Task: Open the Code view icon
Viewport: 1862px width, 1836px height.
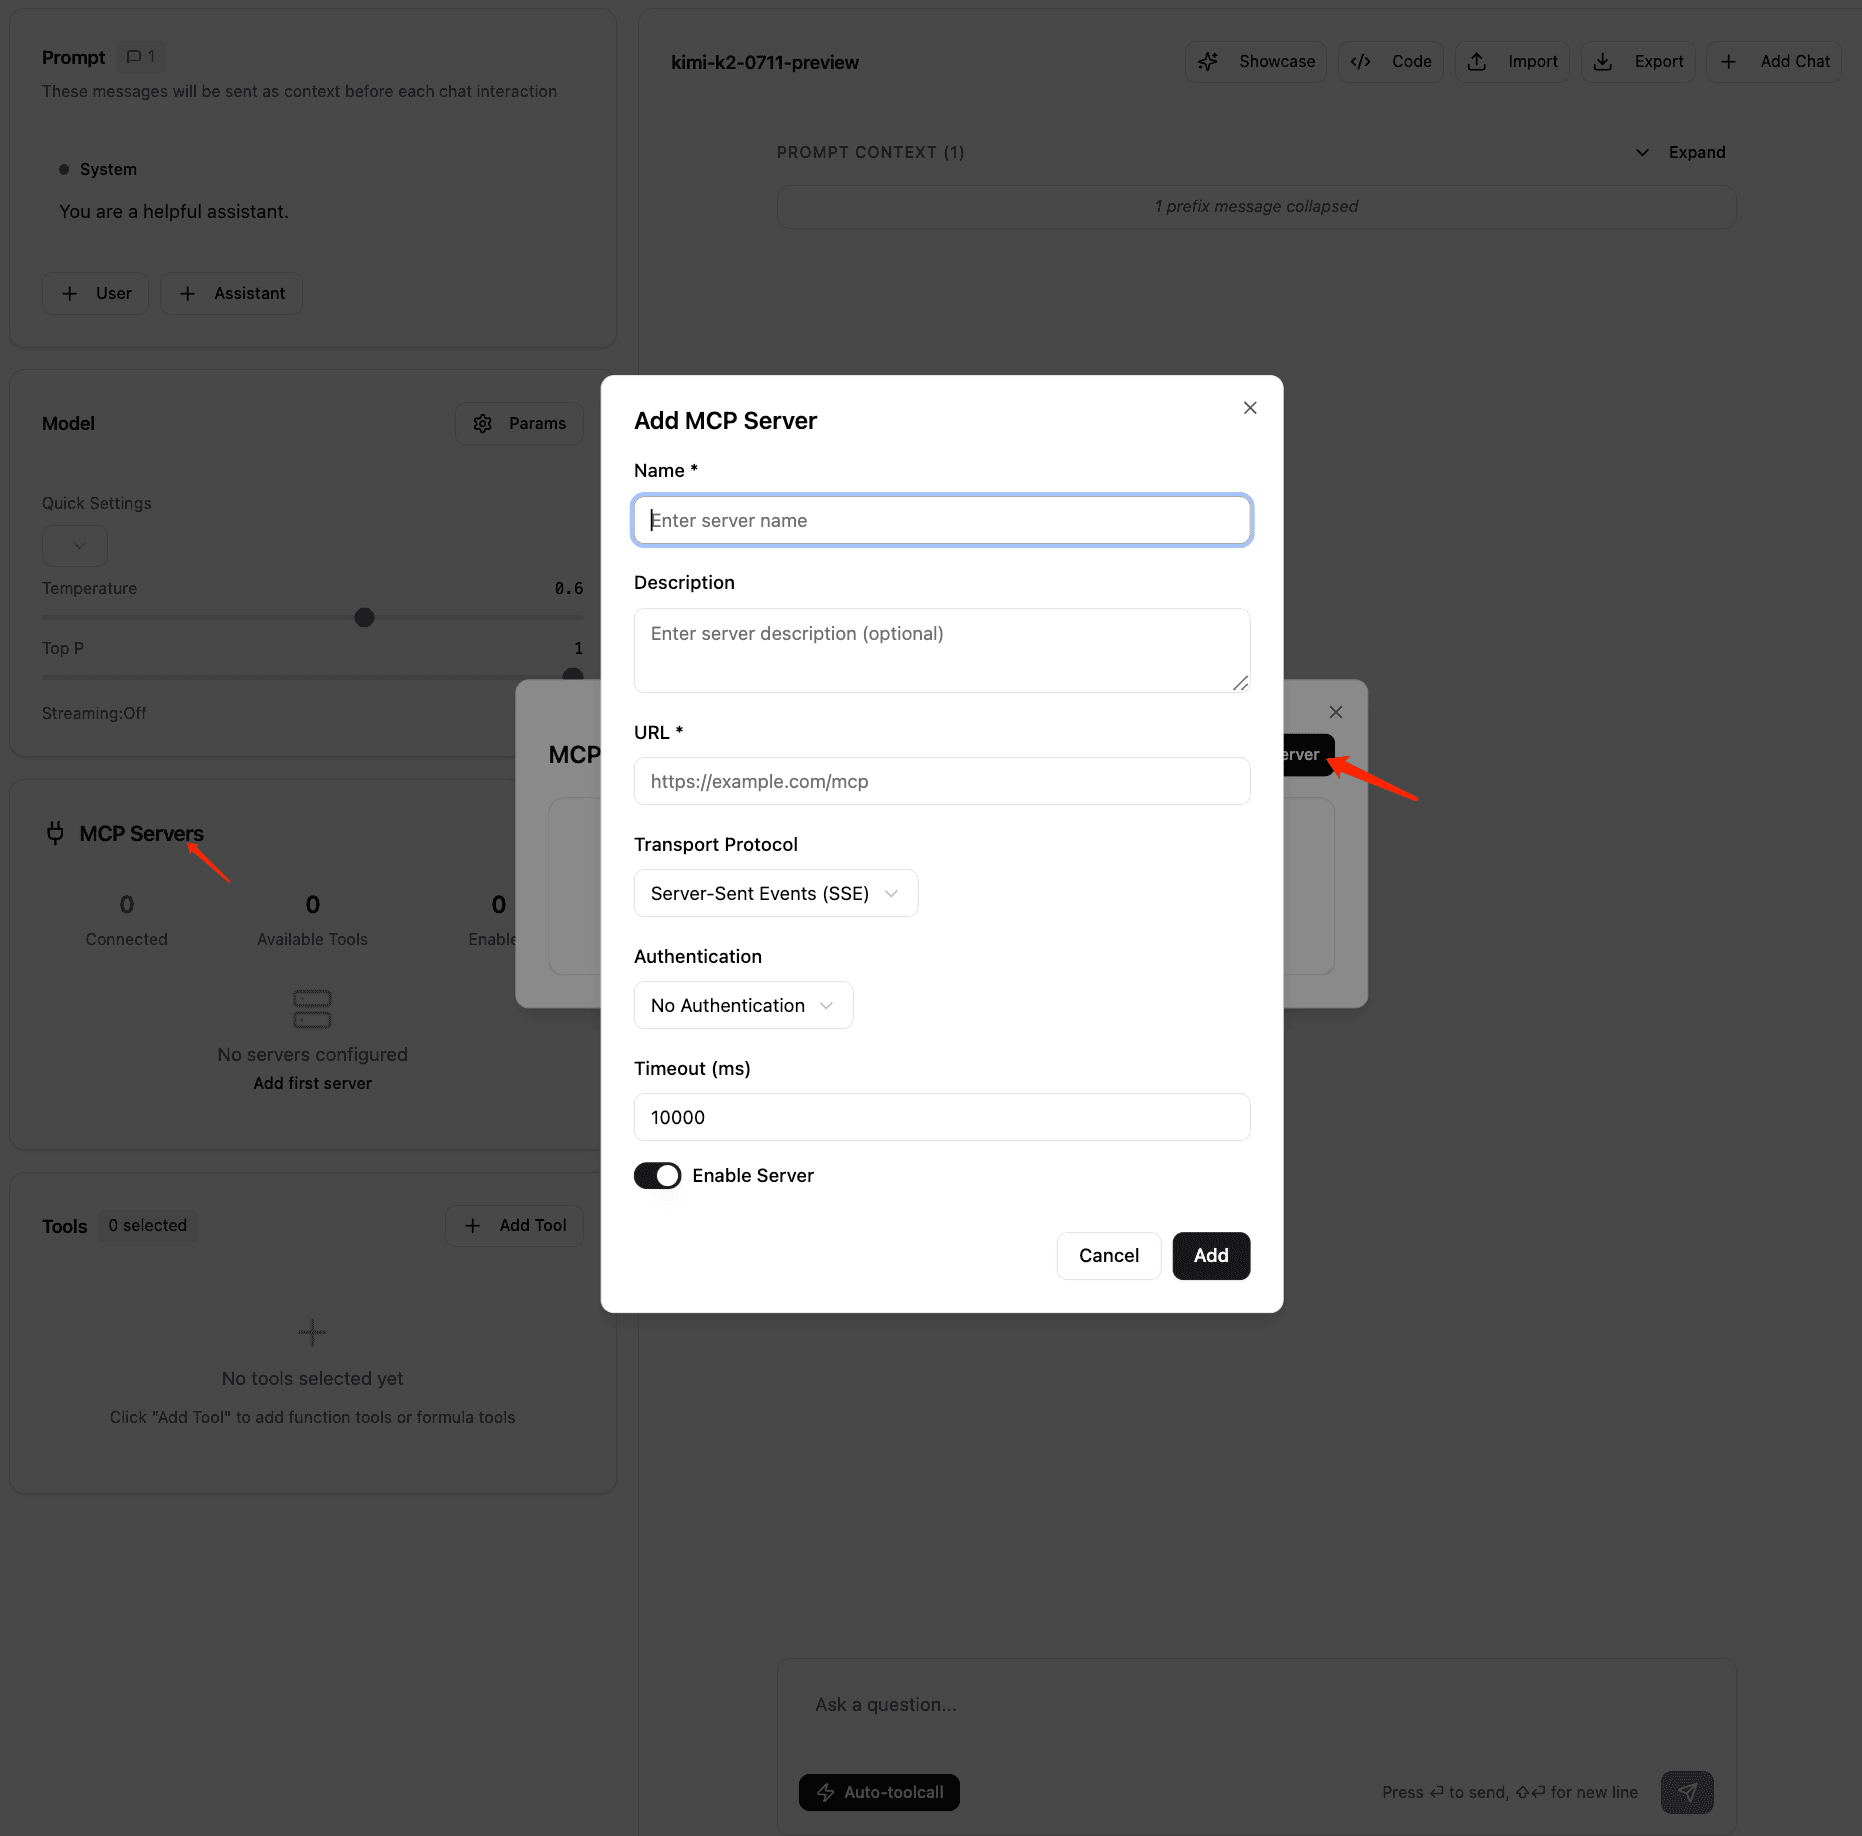Action: pyautogui.click(x=1360, y=62)
